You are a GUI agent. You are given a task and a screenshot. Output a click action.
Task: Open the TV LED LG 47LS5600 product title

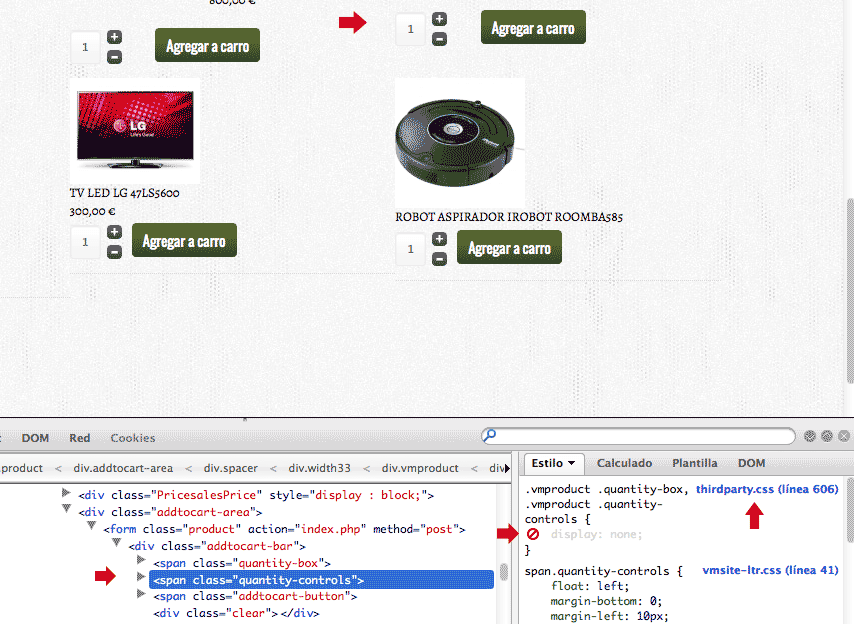pos(124,193)
